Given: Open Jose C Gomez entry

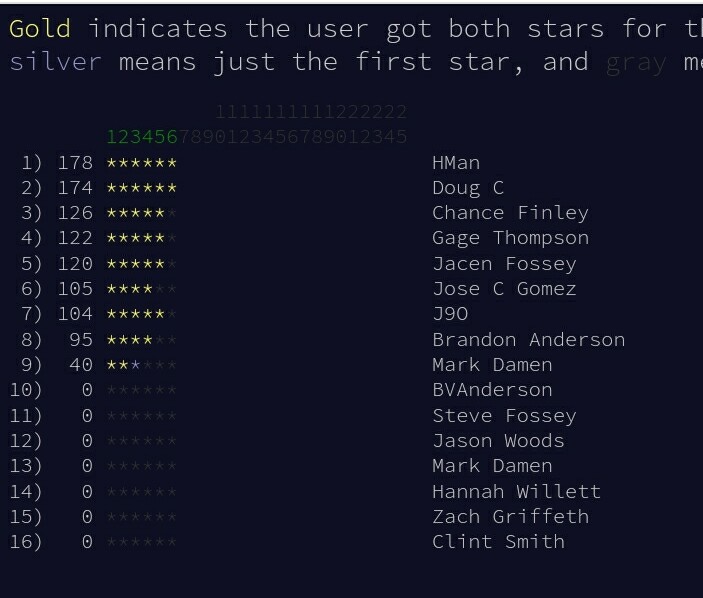Looking at the screenshot, I should [x=504, y=289].
